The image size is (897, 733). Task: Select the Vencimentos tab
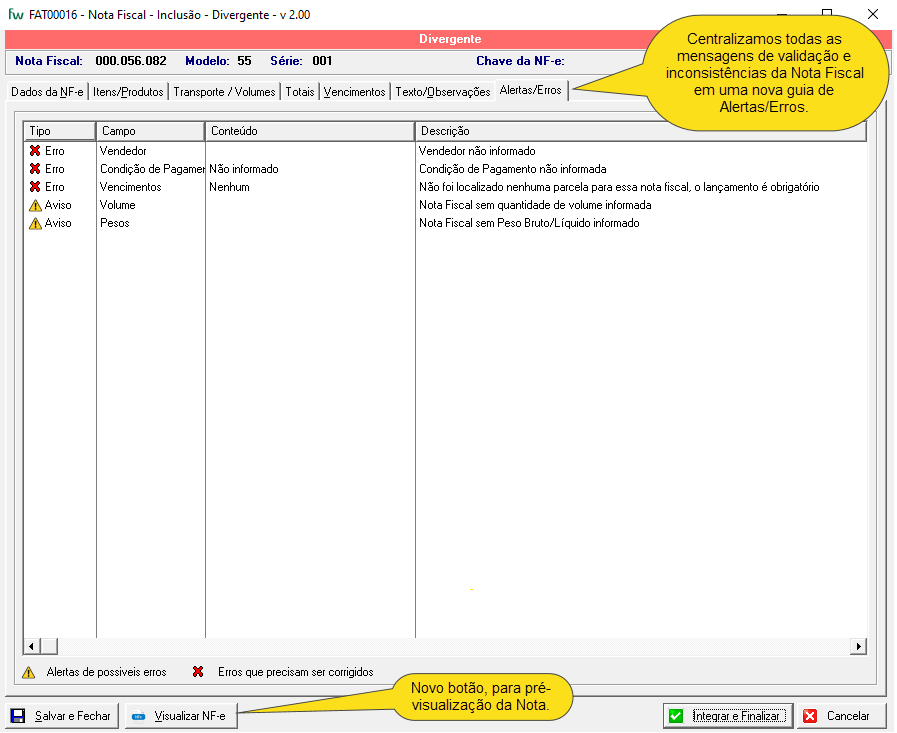[355, 92]
